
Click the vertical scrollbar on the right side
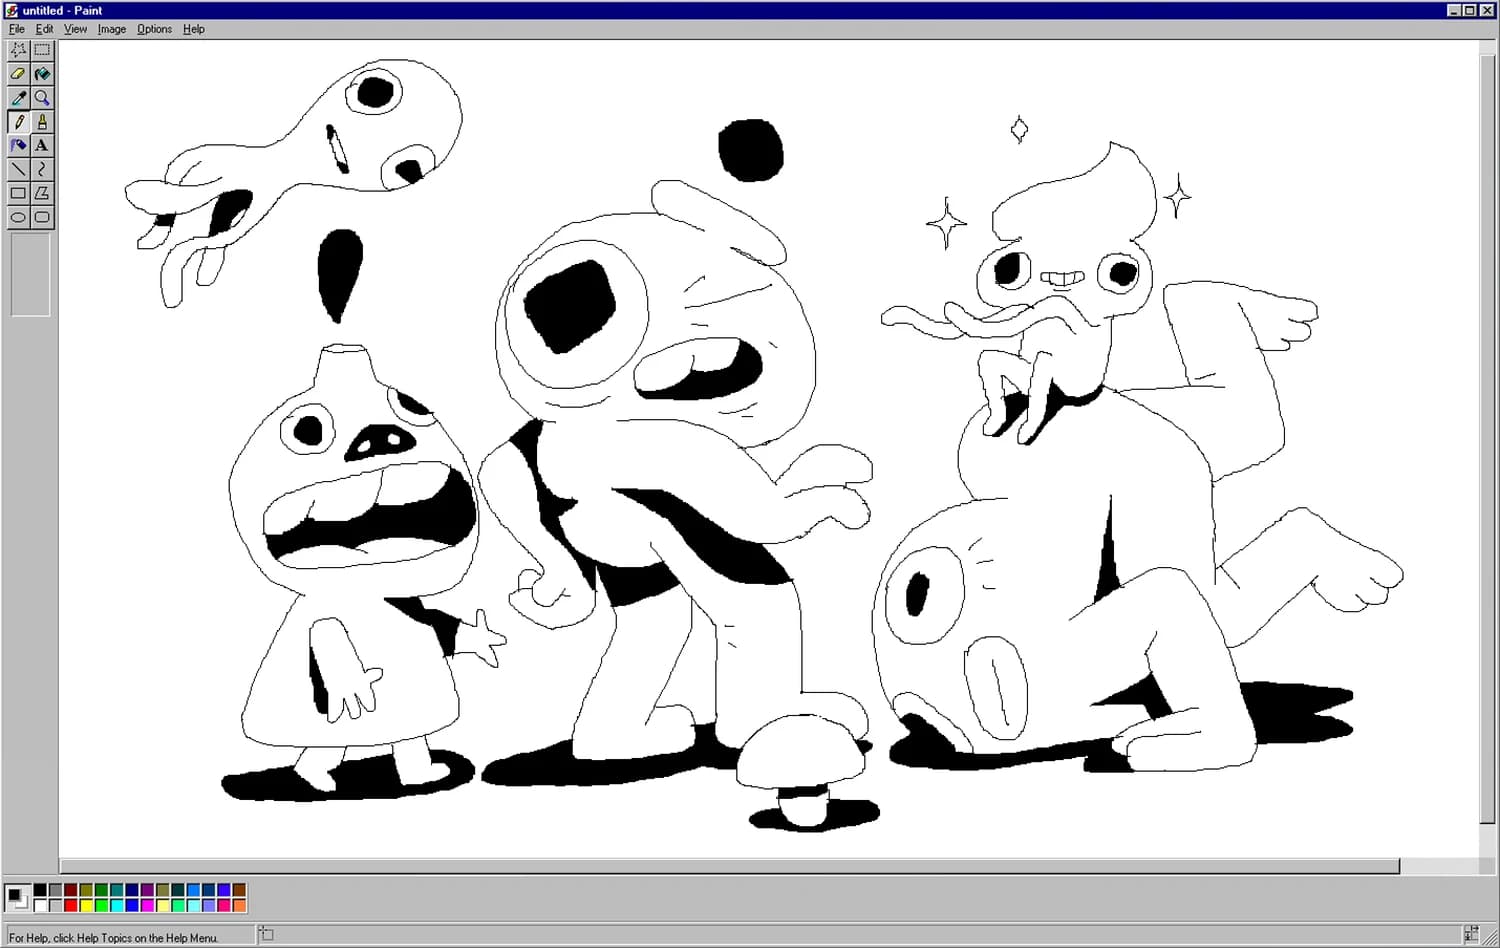click(1488, 440)
